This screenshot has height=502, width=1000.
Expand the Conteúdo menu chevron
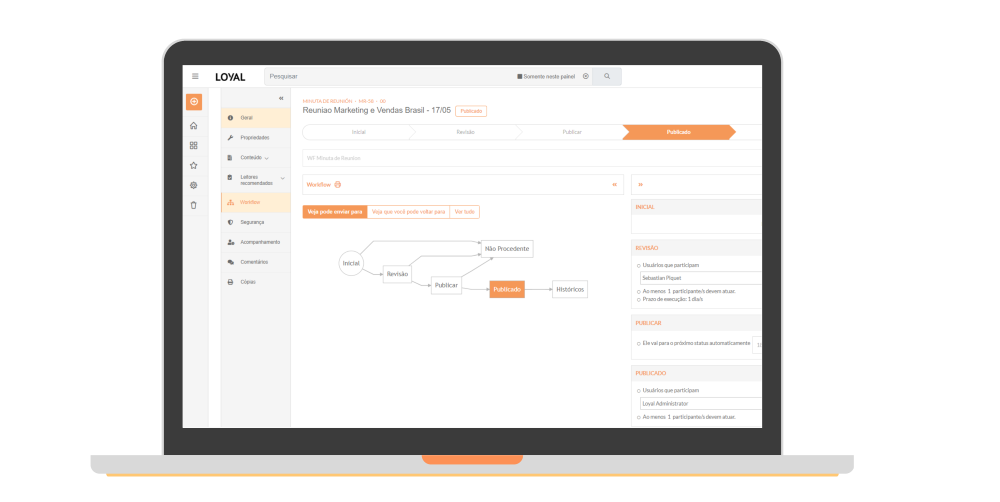266,158
